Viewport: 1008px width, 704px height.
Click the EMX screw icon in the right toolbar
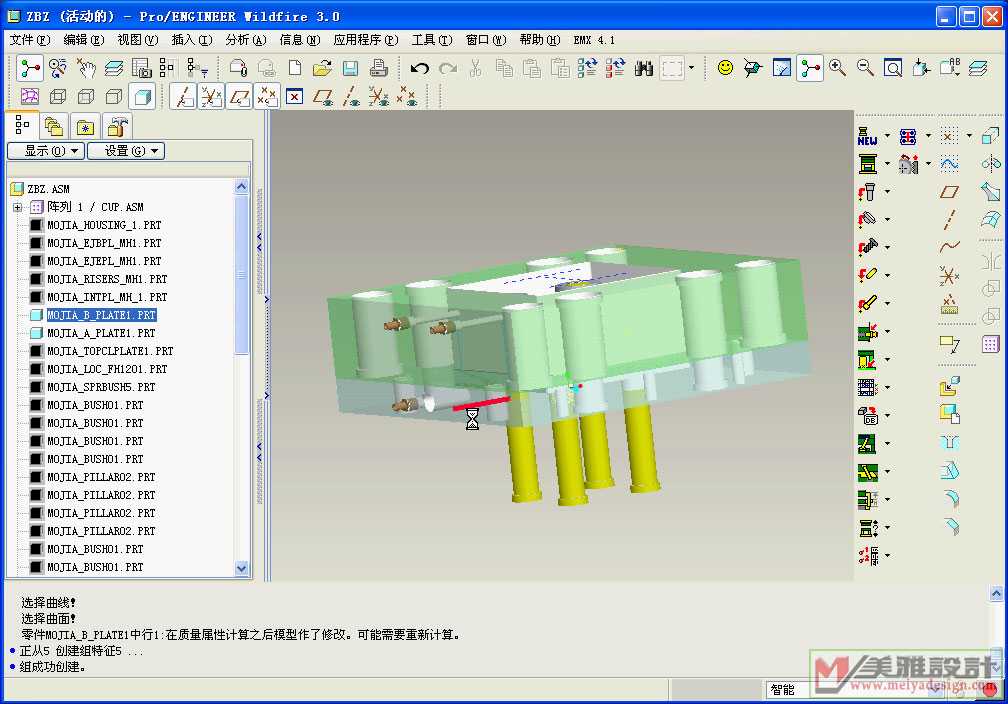[867, 248]
